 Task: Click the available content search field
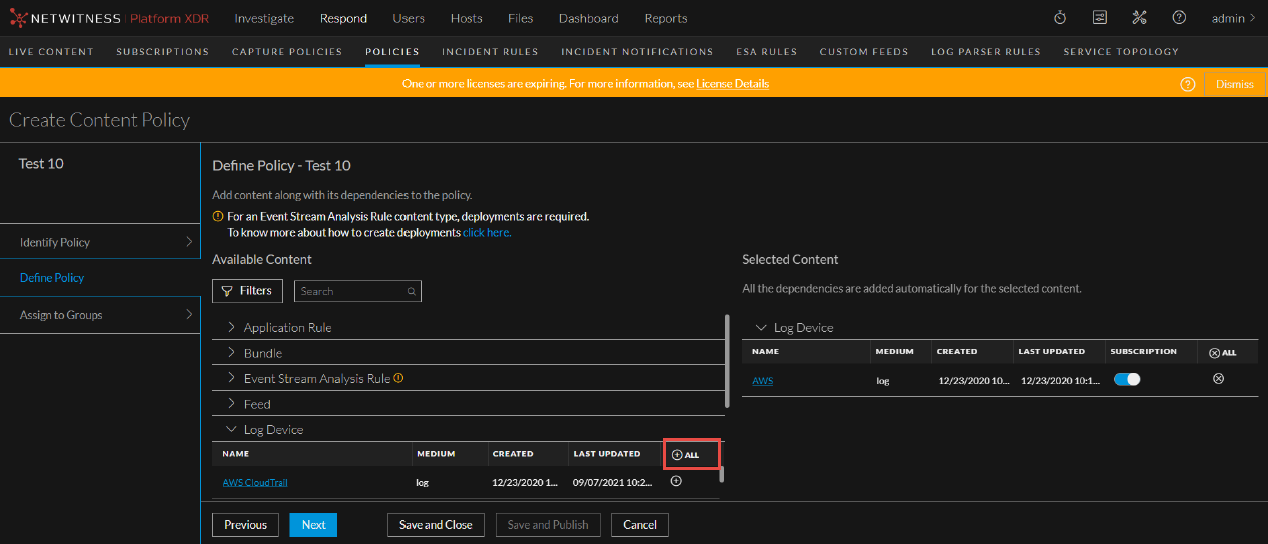352,291
